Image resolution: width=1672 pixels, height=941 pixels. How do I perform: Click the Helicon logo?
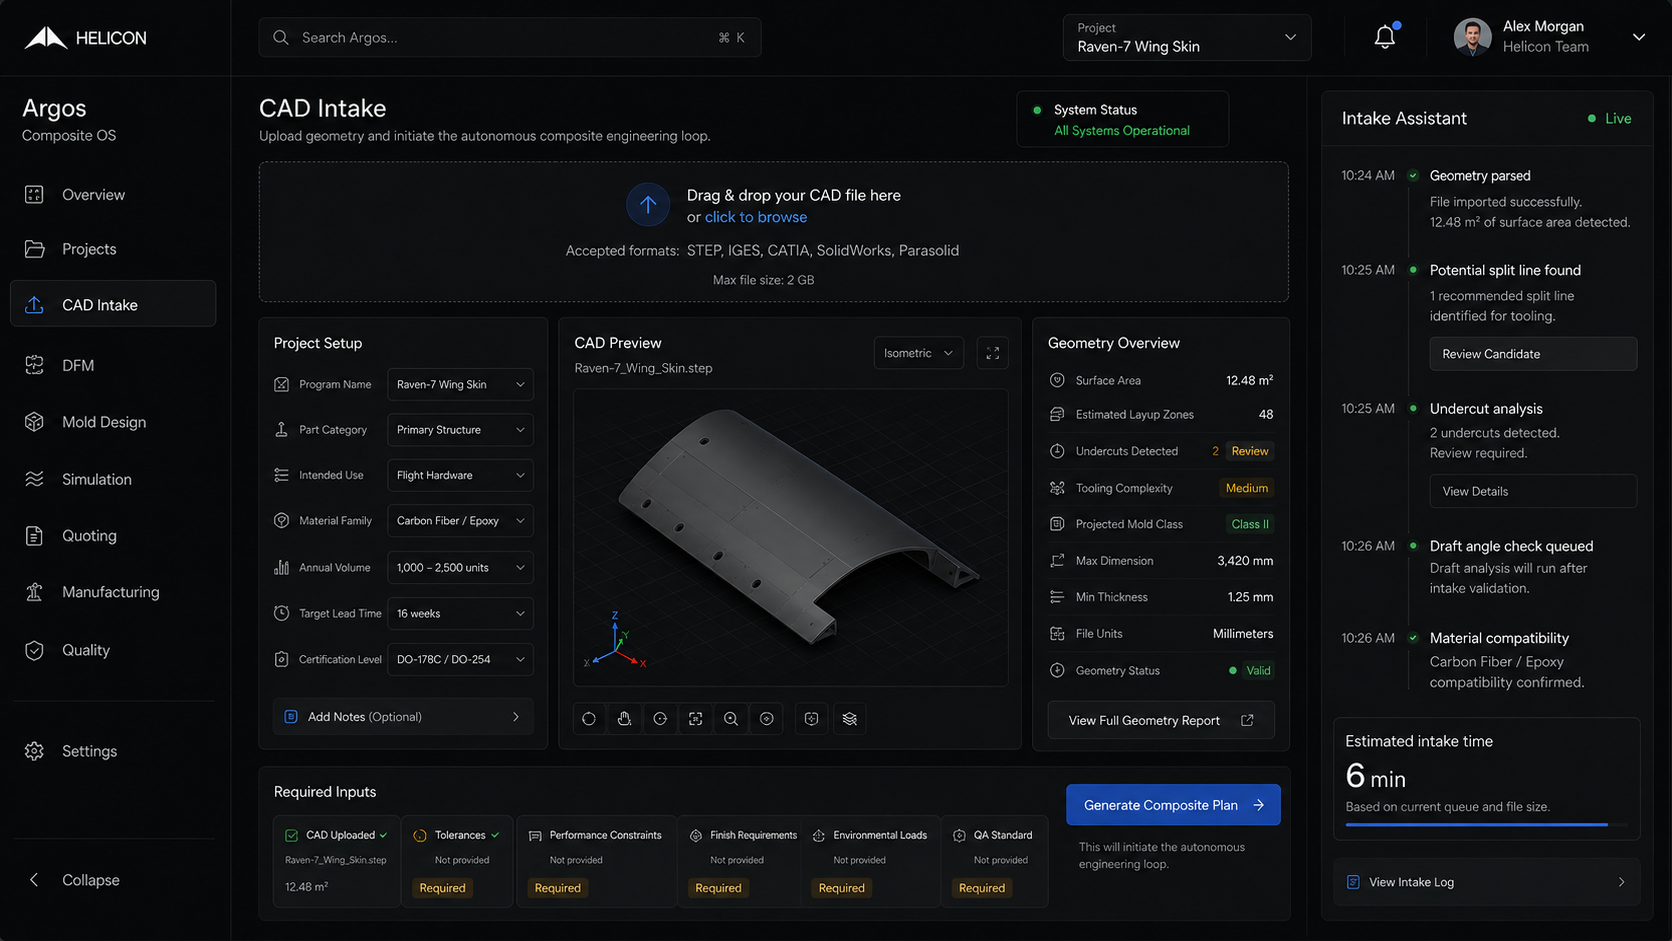85,38
